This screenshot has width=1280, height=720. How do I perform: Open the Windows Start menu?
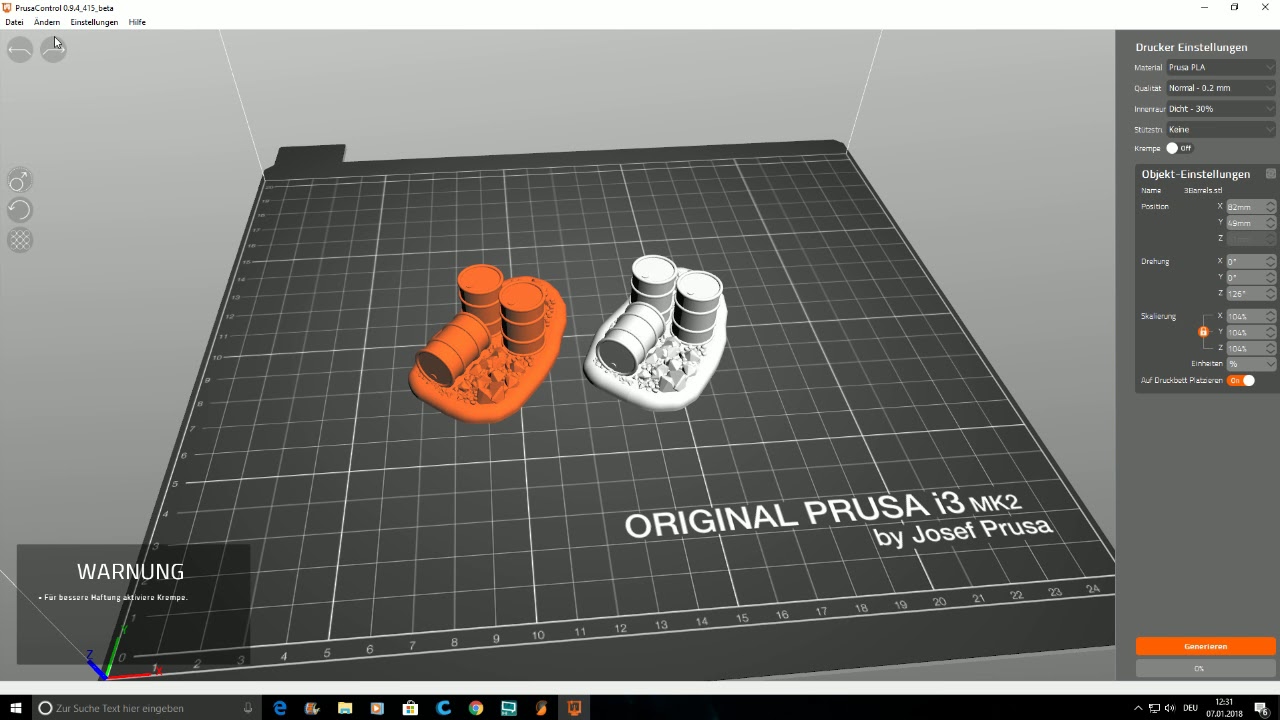click(15, 708)
